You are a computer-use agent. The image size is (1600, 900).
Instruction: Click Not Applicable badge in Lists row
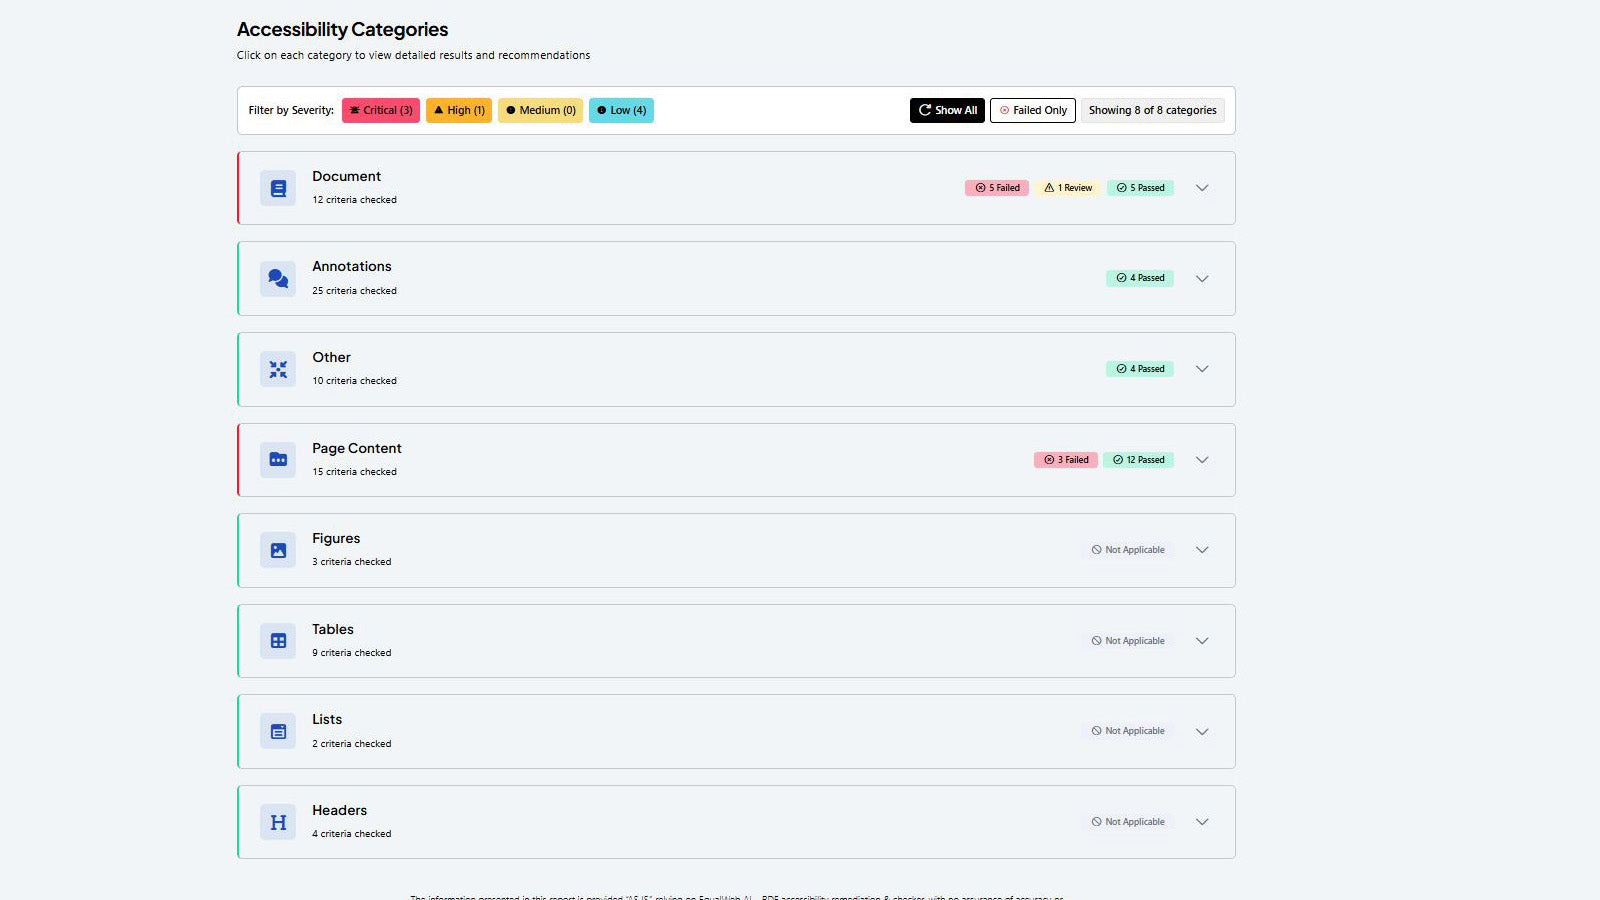coord(1128,731)
